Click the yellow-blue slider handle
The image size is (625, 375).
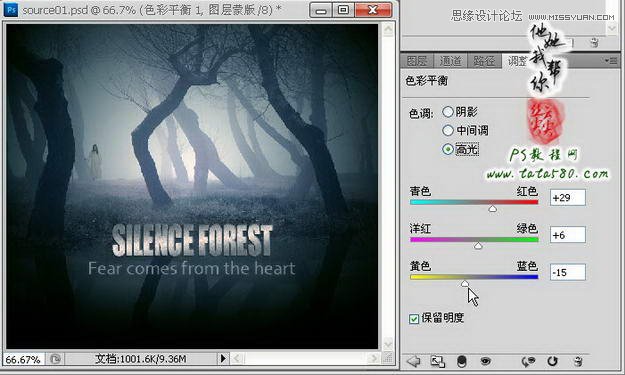pyautogui.click(x=465, y=284)
